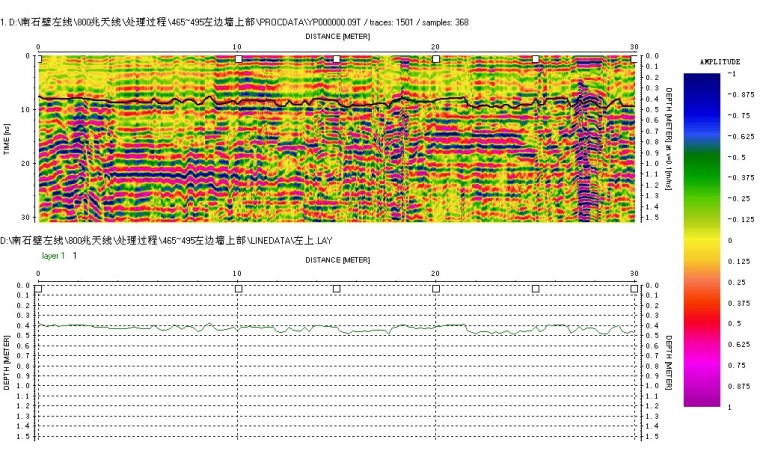Select the layer plot marker at 20 meters
Screen dimensions: 760x451
coord(436,289)
